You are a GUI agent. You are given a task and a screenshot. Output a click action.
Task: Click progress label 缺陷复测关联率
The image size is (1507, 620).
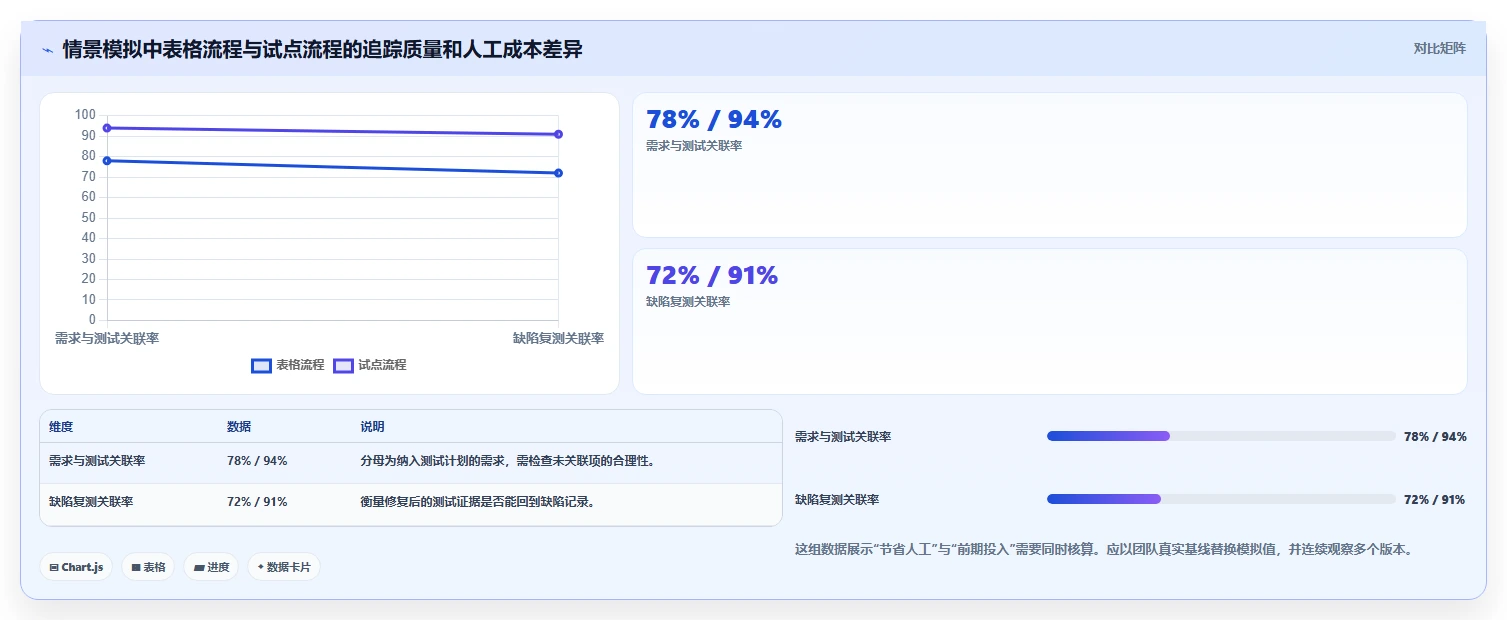click(x=837, y=500)
